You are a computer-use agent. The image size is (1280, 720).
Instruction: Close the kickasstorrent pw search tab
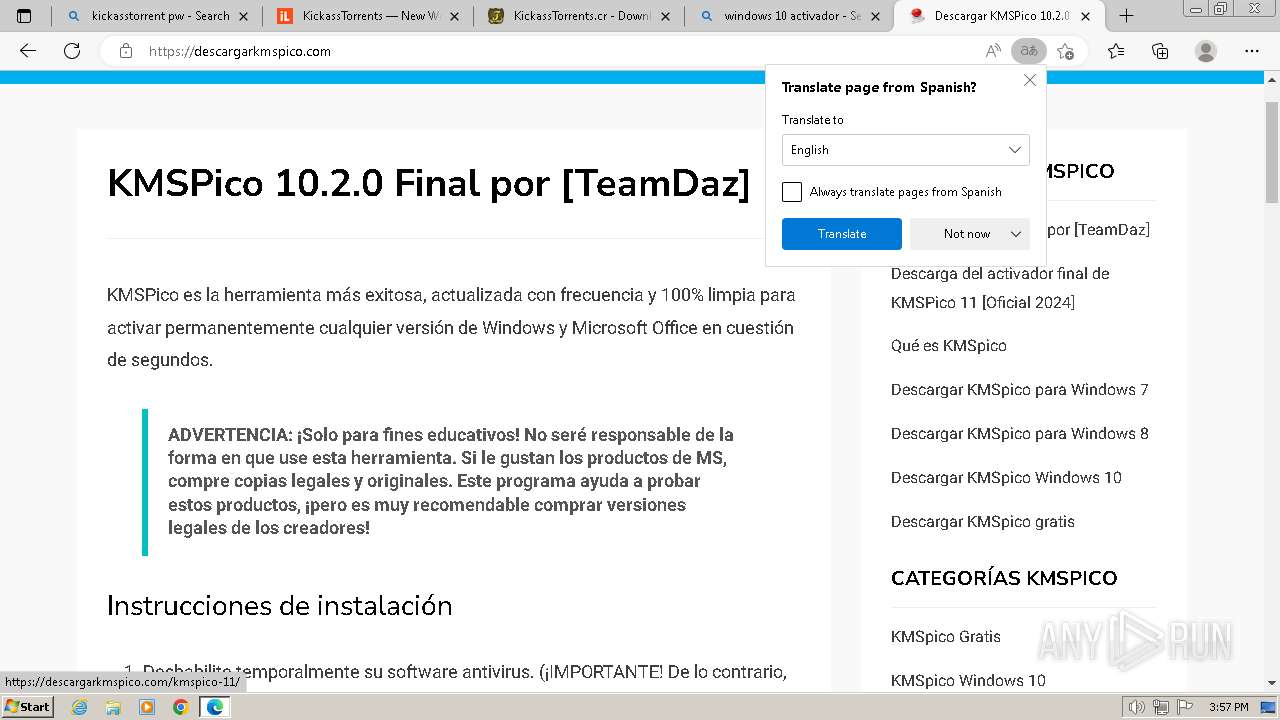[x=243, y=16]
